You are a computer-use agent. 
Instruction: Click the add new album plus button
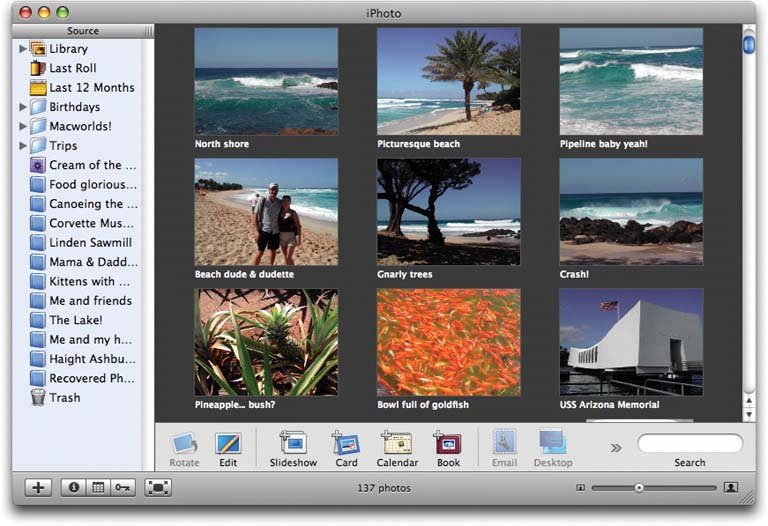38,488
